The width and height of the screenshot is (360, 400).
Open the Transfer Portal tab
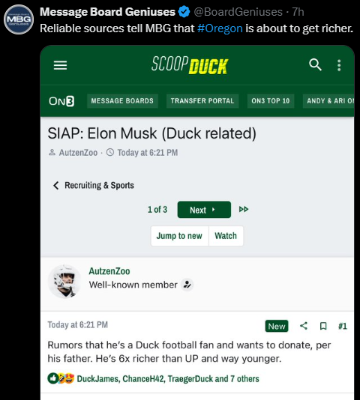202,101
